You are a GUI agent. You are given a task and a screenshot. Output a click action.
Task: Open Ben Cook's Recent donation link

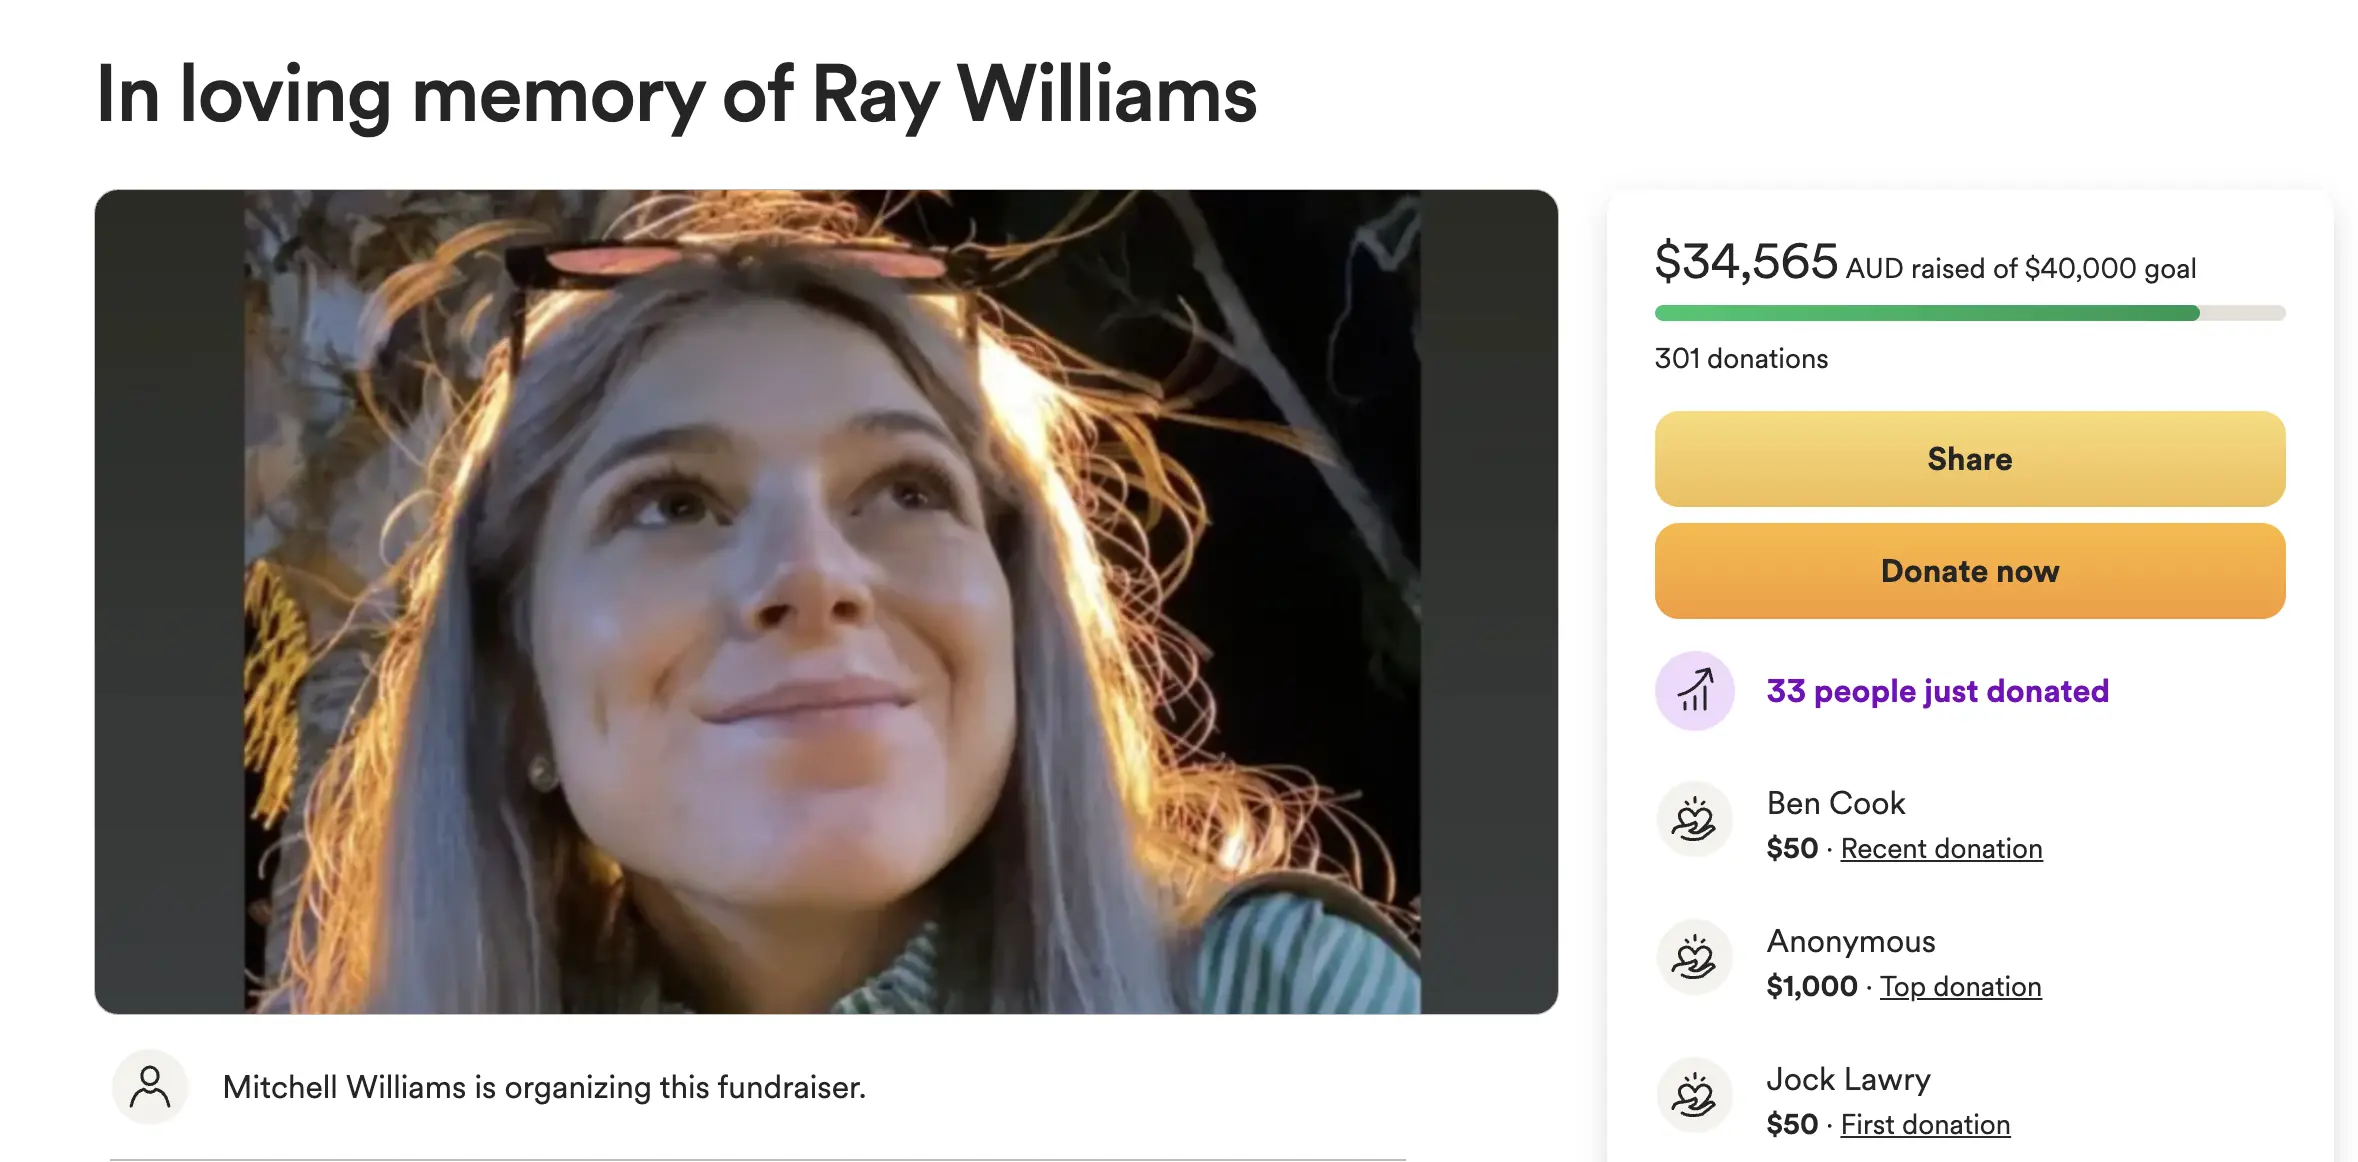click(1941, 848)
